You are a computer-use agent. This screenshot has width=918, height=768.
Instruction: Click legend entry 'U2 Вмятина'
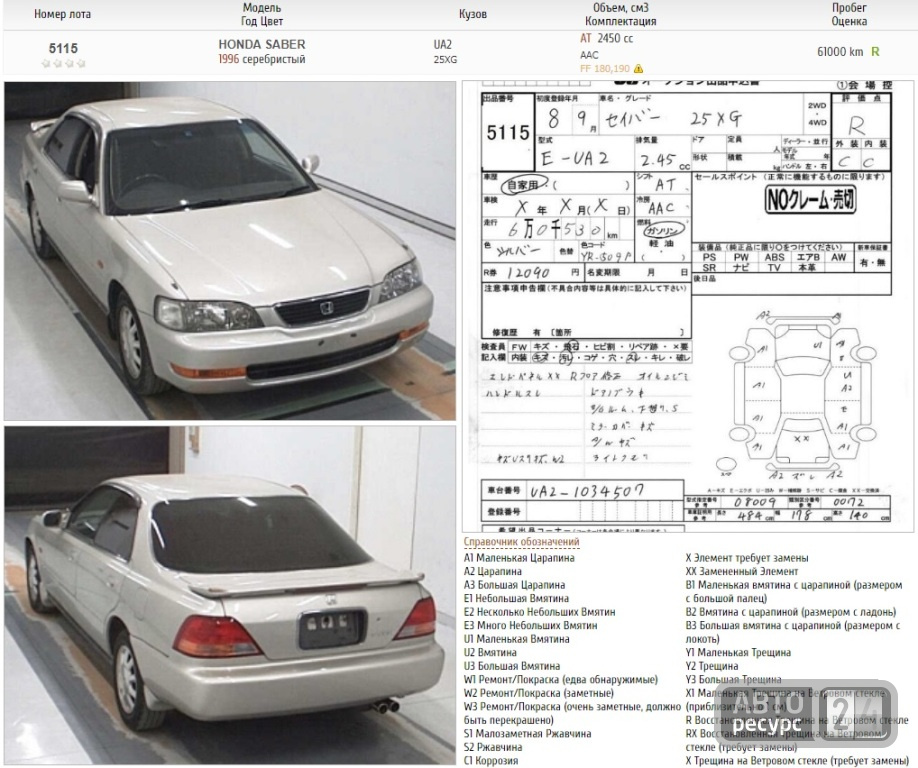click(x=490, y=652)
